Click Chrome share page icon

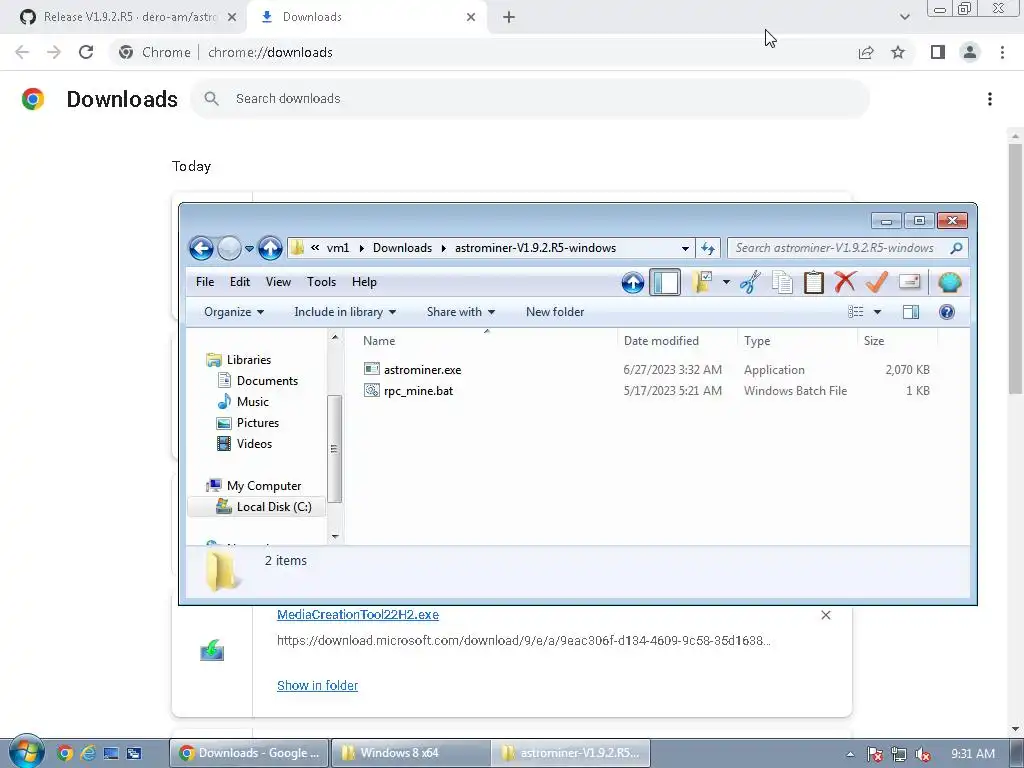(866, 52)
